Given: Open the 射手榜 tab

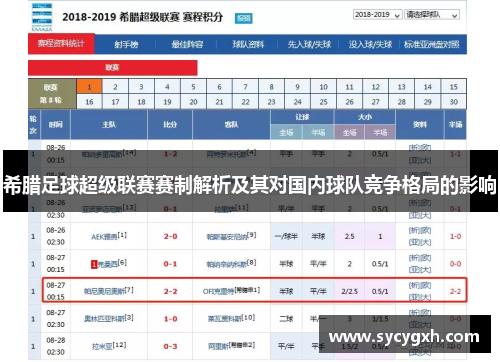Looking at the screenshot, I should point(126,44).
